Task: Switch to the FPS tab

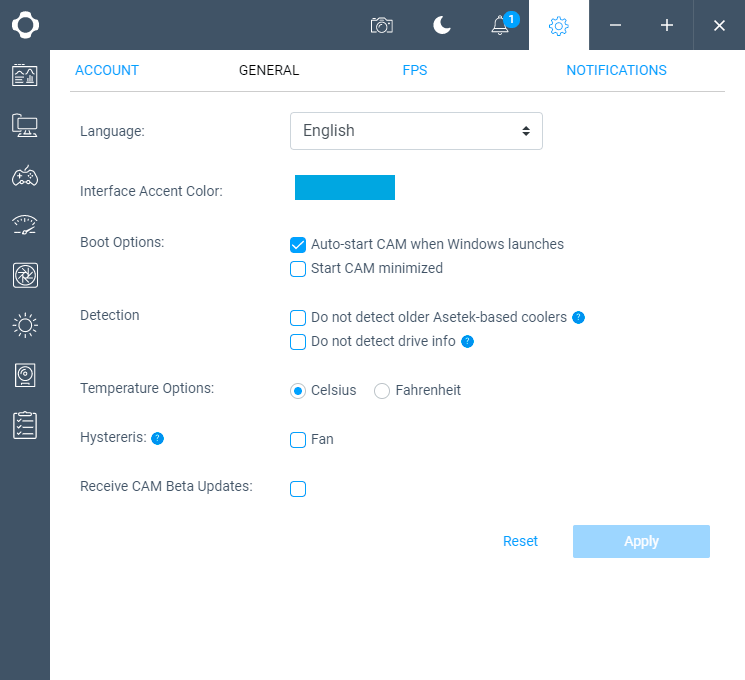Action: [415, 70]
